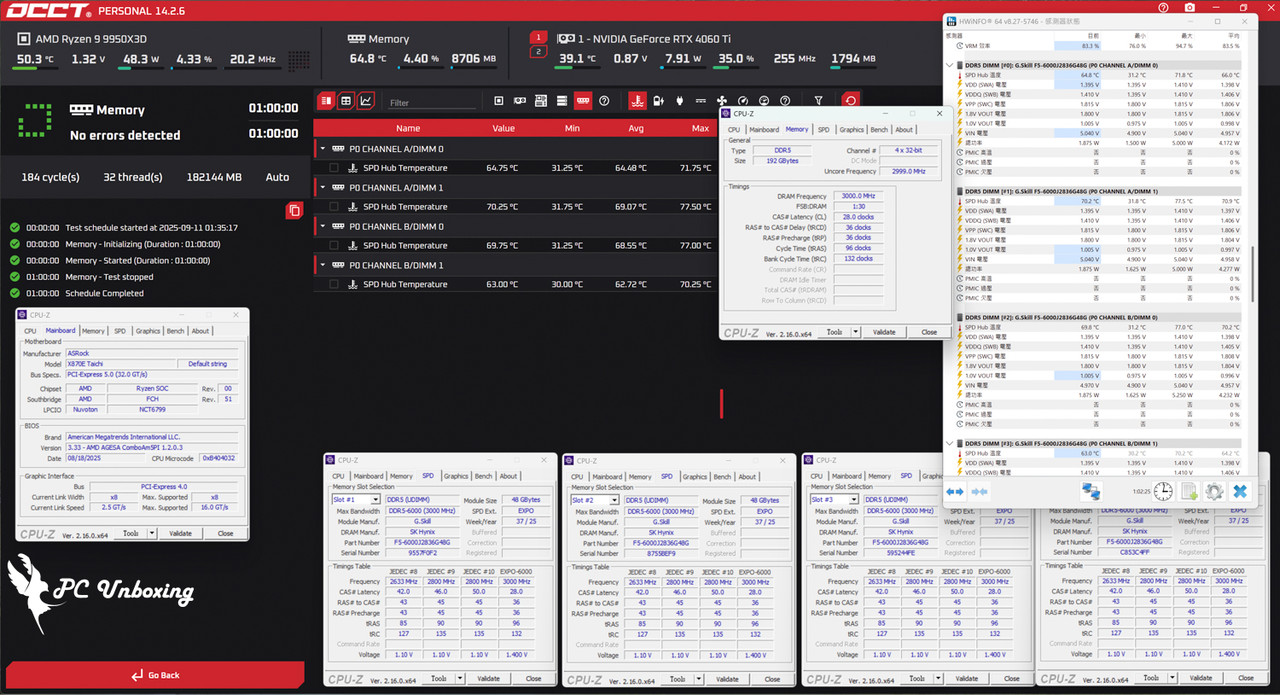Screen dimensions: 1280x695
Task: Open HWiNFO sensor settings gear icon
Action: click(x=1214, y=492)
